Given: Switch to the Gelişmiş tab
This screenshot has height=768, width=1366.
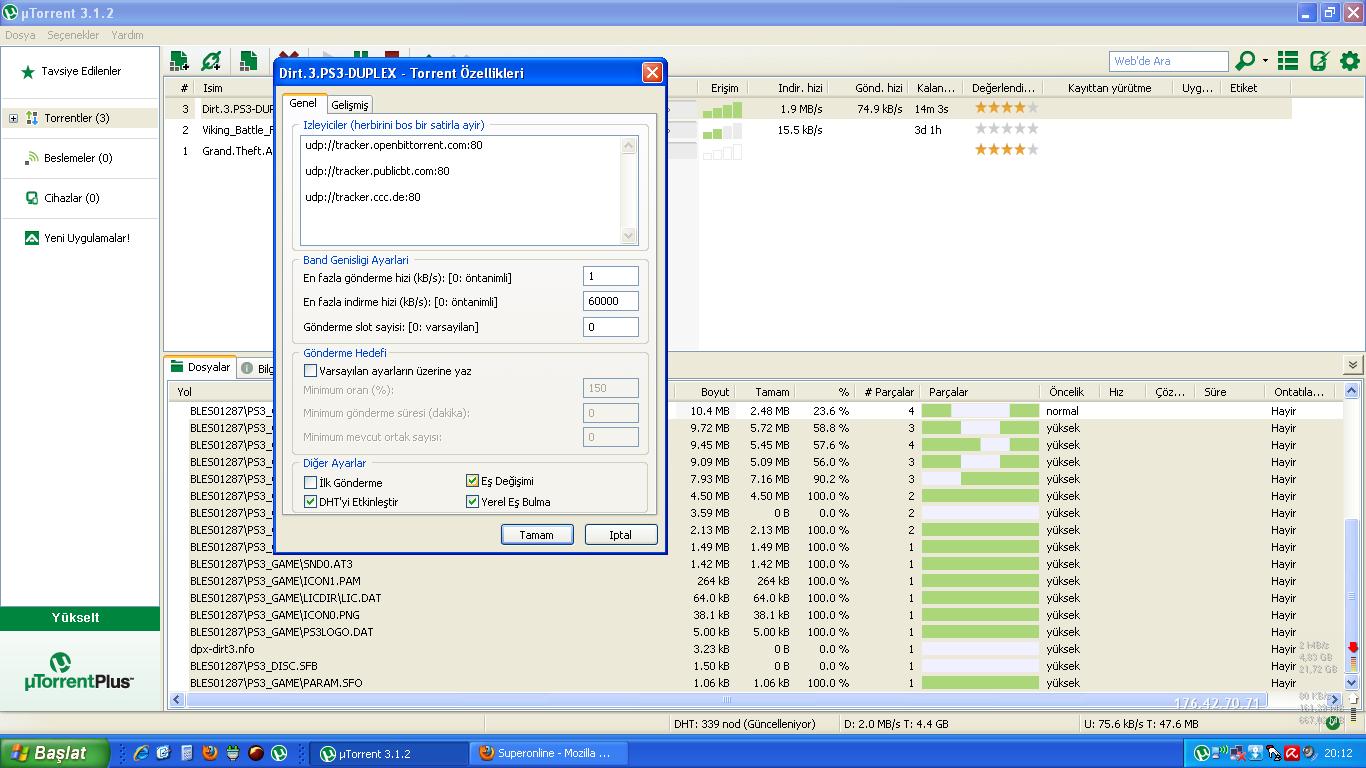Looking at the screenshot, I should [x=350, y=105].
